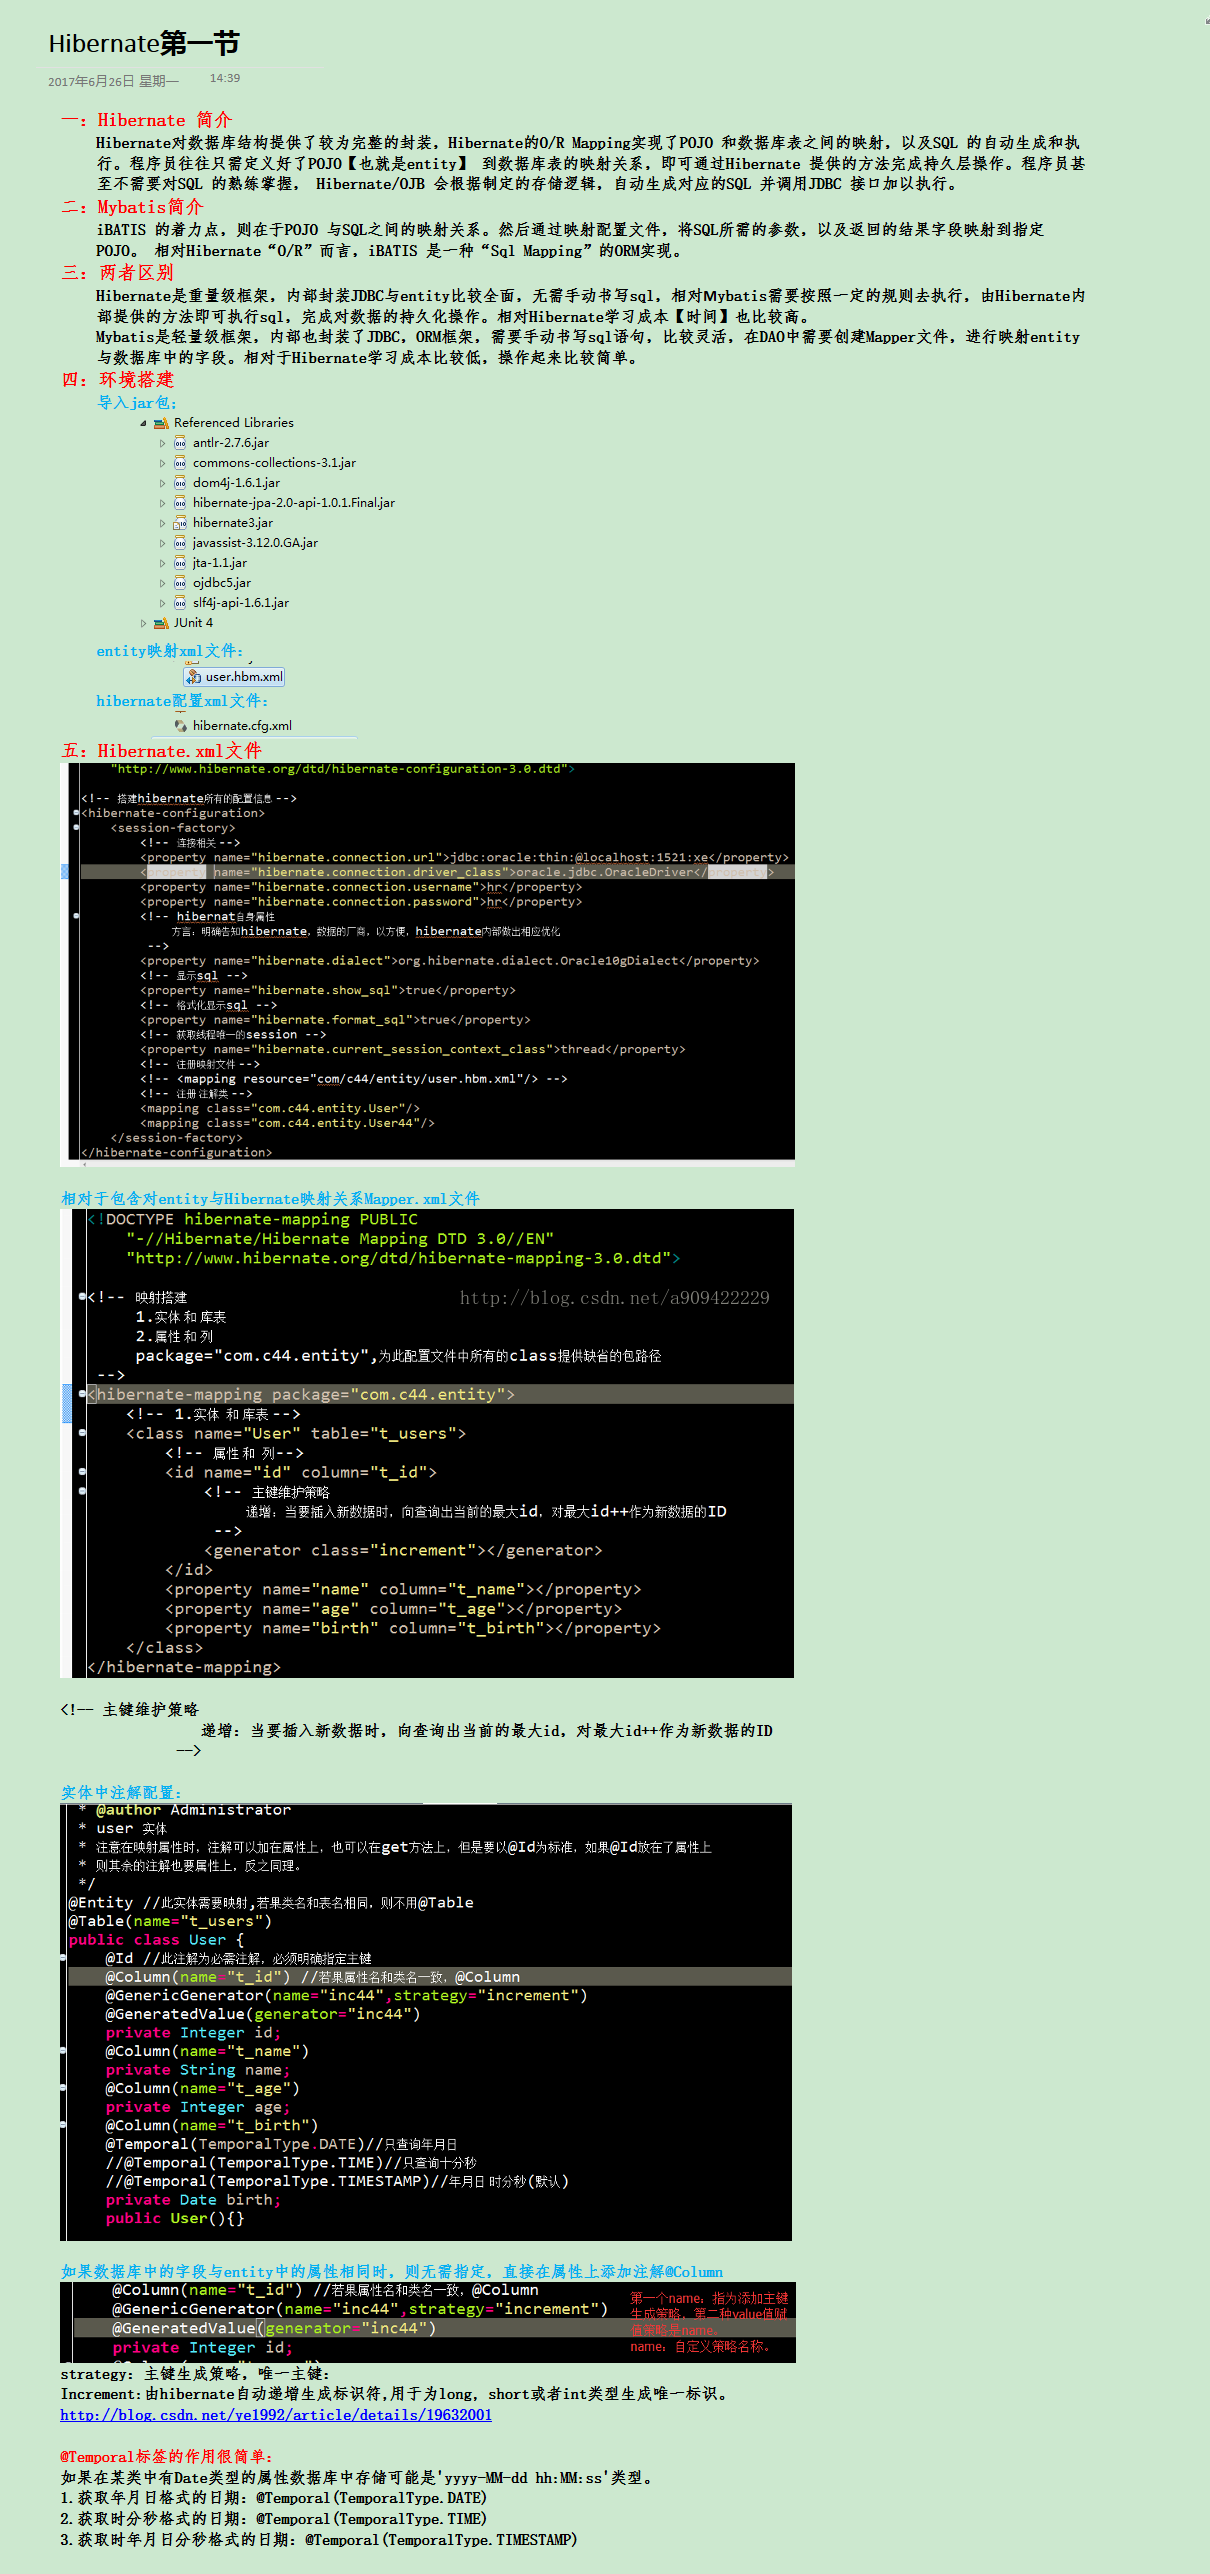Screen dimensions: 1210x2574
Task: Click the entity映射xml文件 subheading
Action: [170, 651]
